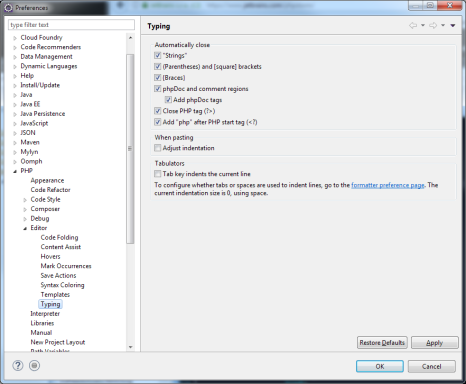Viewport: 466px width, 384px height.
Task: Select JavaScript preferences entry
Action: pyautogui.click(x=34, y=123)
